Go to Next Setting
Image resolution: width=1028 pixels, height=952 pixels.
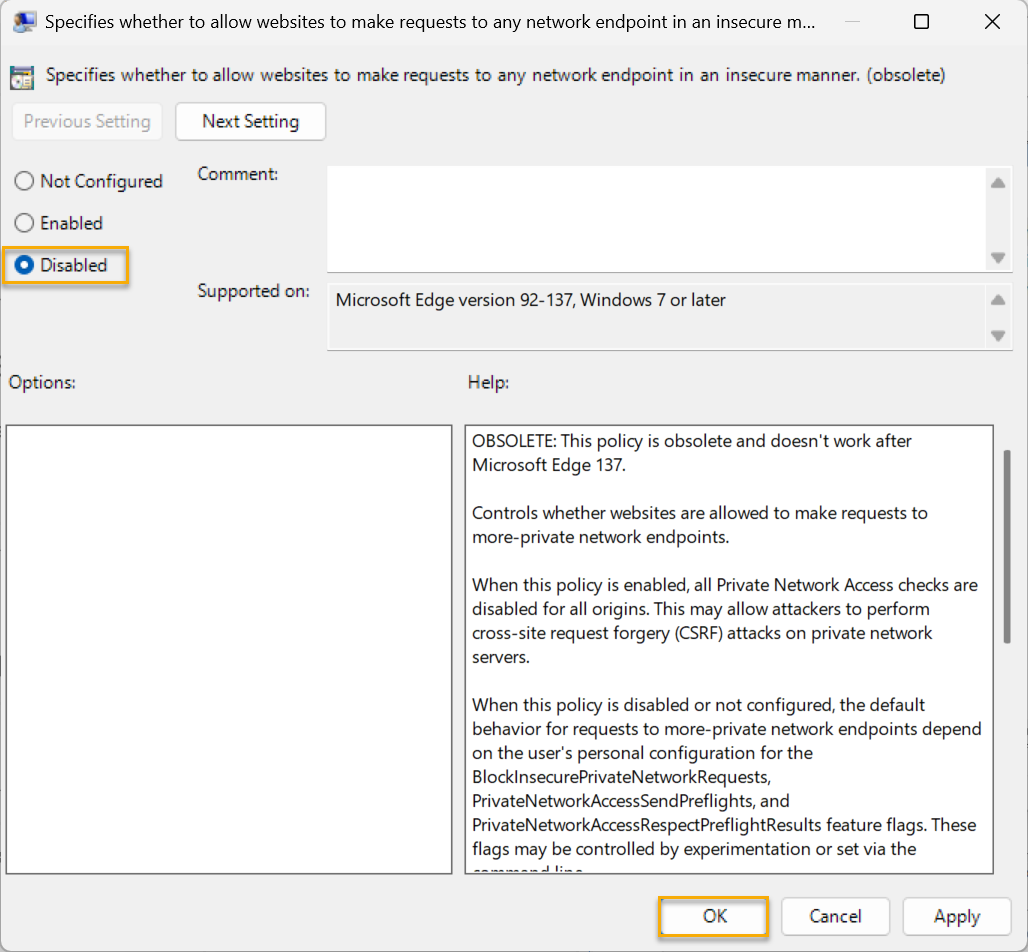tap(250, 121)
